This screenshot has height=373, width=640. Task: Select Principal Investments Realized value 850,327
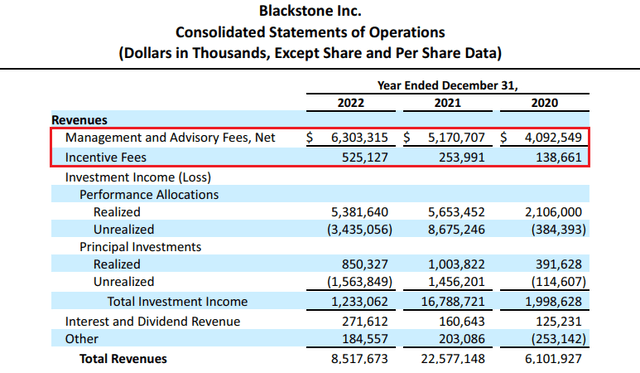tap(365, 264)
